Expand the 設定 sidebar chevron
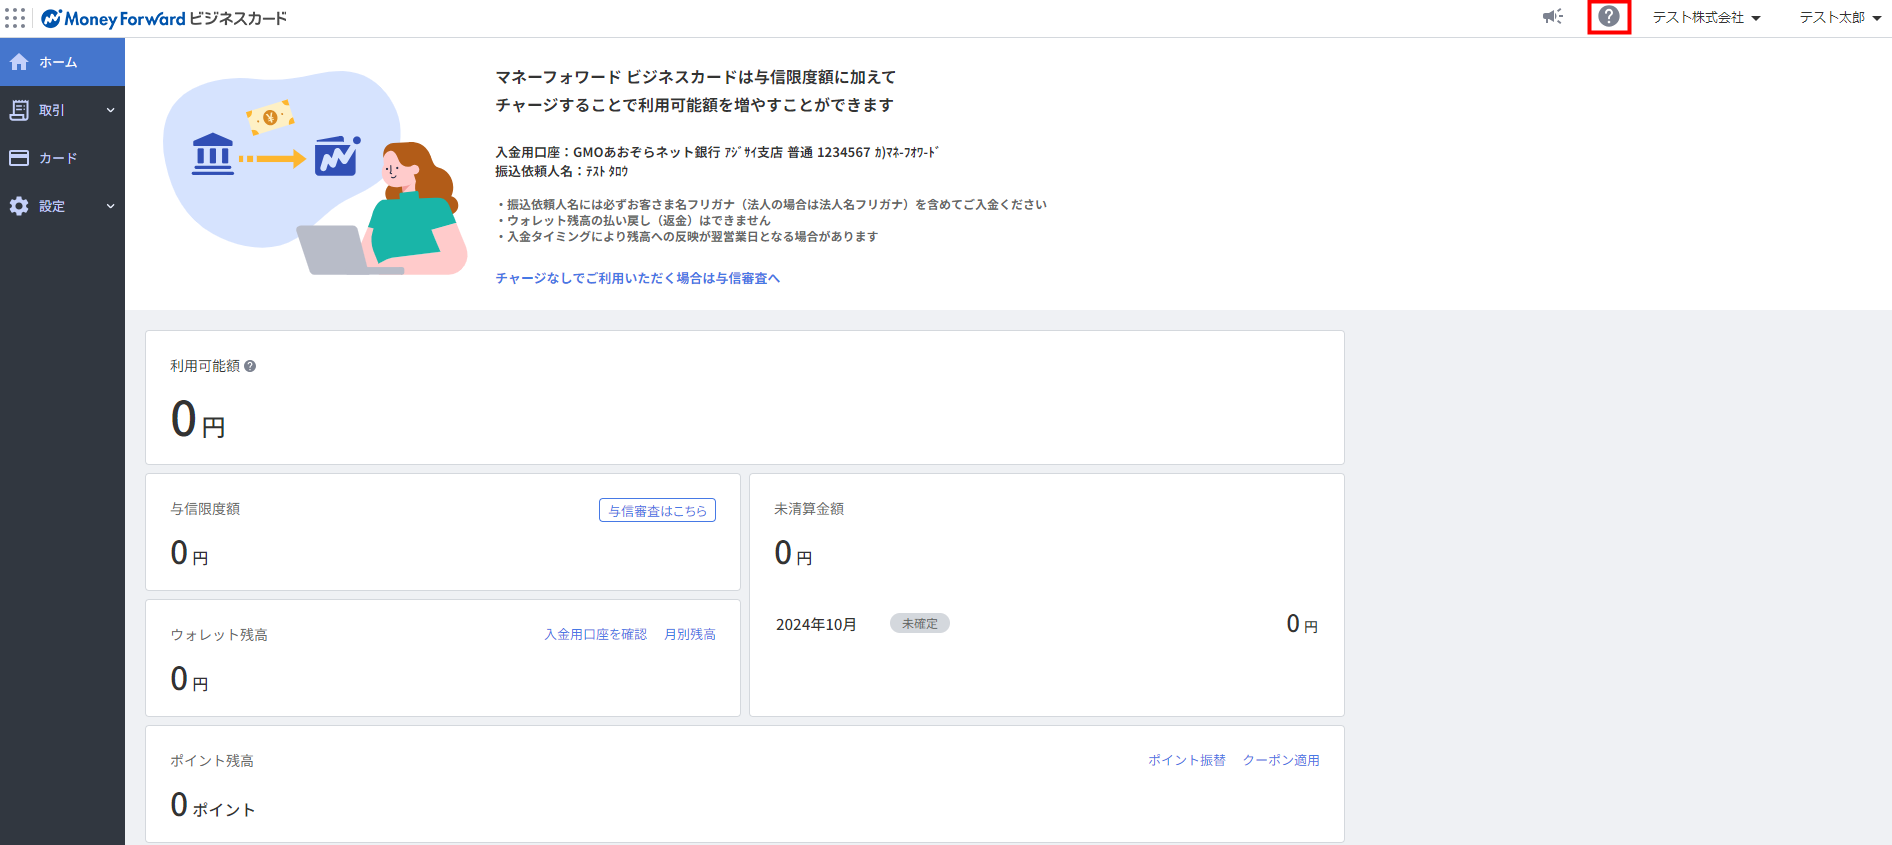Screen dimensions: 1892x845 click(x=110, y=206)
